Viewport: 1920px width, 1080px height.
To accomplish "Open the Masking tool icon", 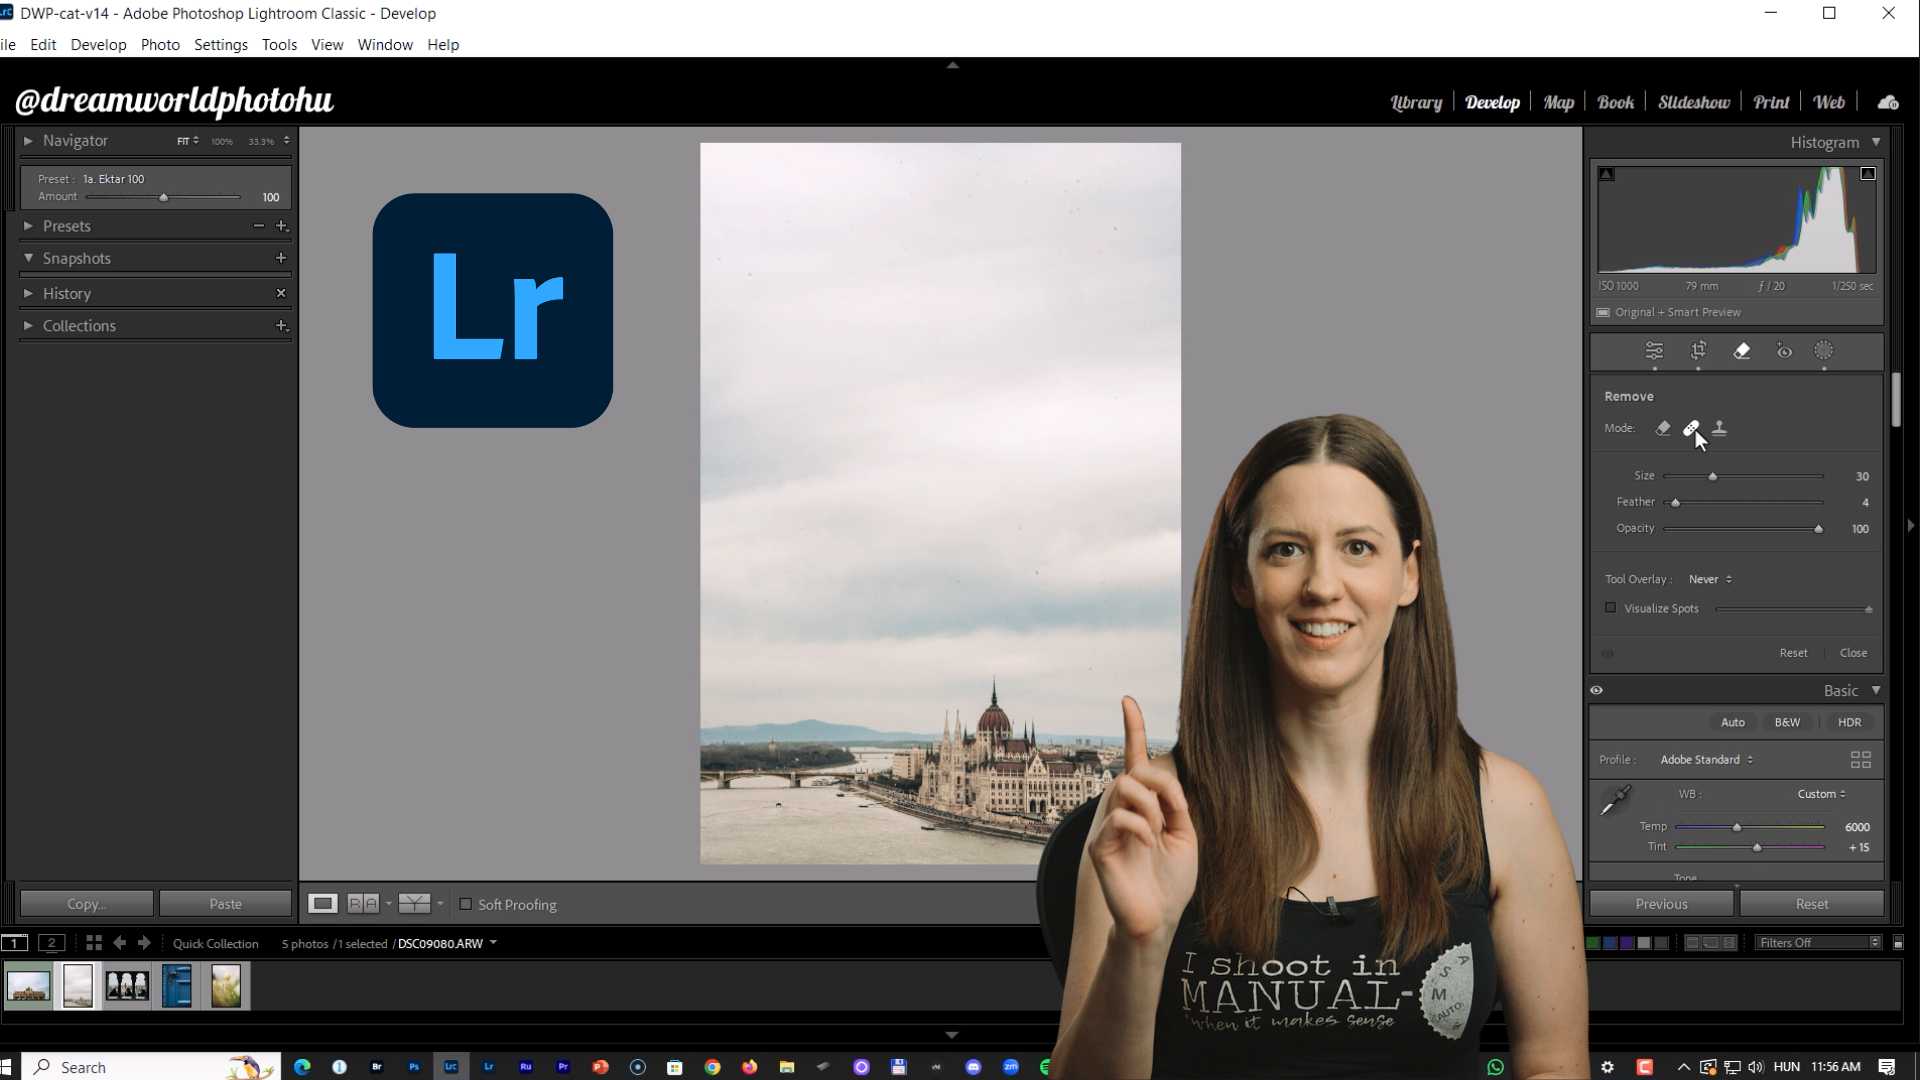I will point(1824,351).
